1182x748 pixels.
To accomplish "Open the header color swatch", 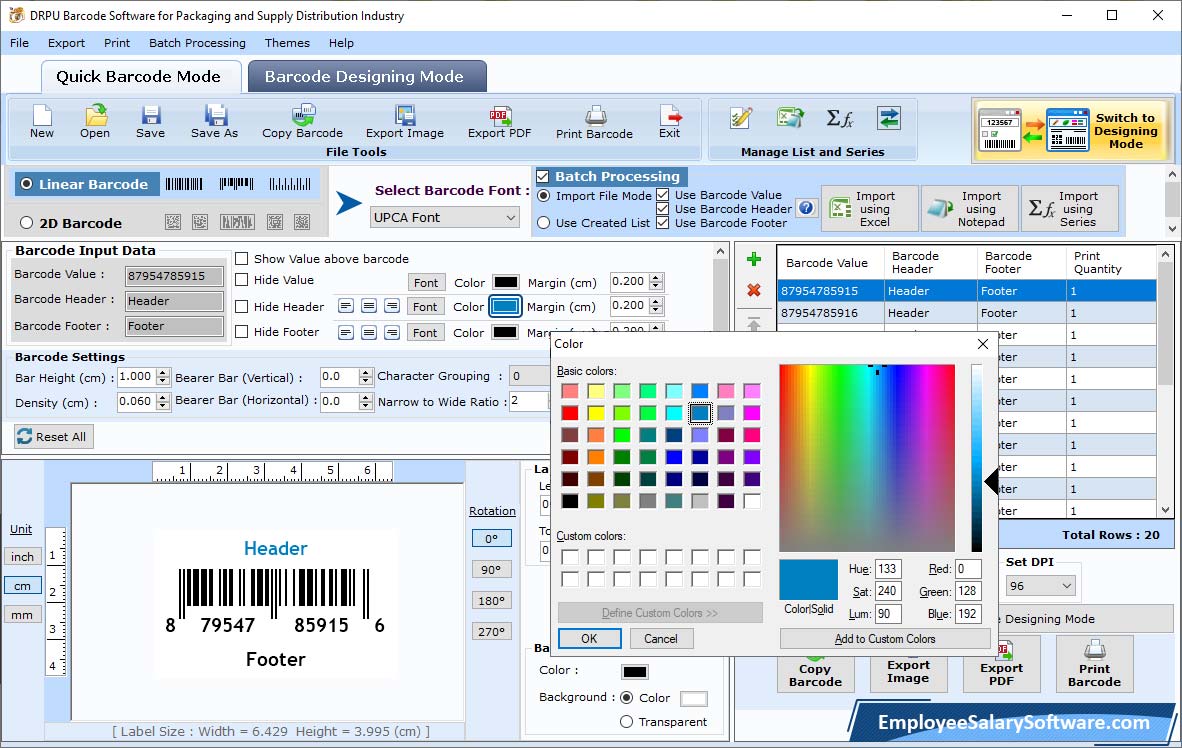I will [x=505, y=306].
